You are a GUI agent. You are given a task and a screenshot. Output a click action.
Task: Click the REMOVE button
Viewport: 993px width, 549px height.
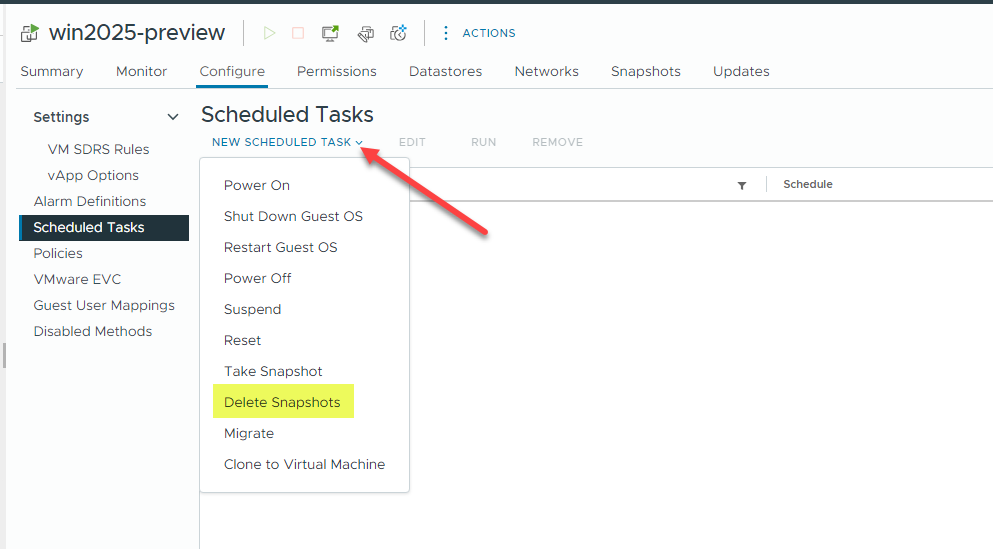[x=557, y=142]
